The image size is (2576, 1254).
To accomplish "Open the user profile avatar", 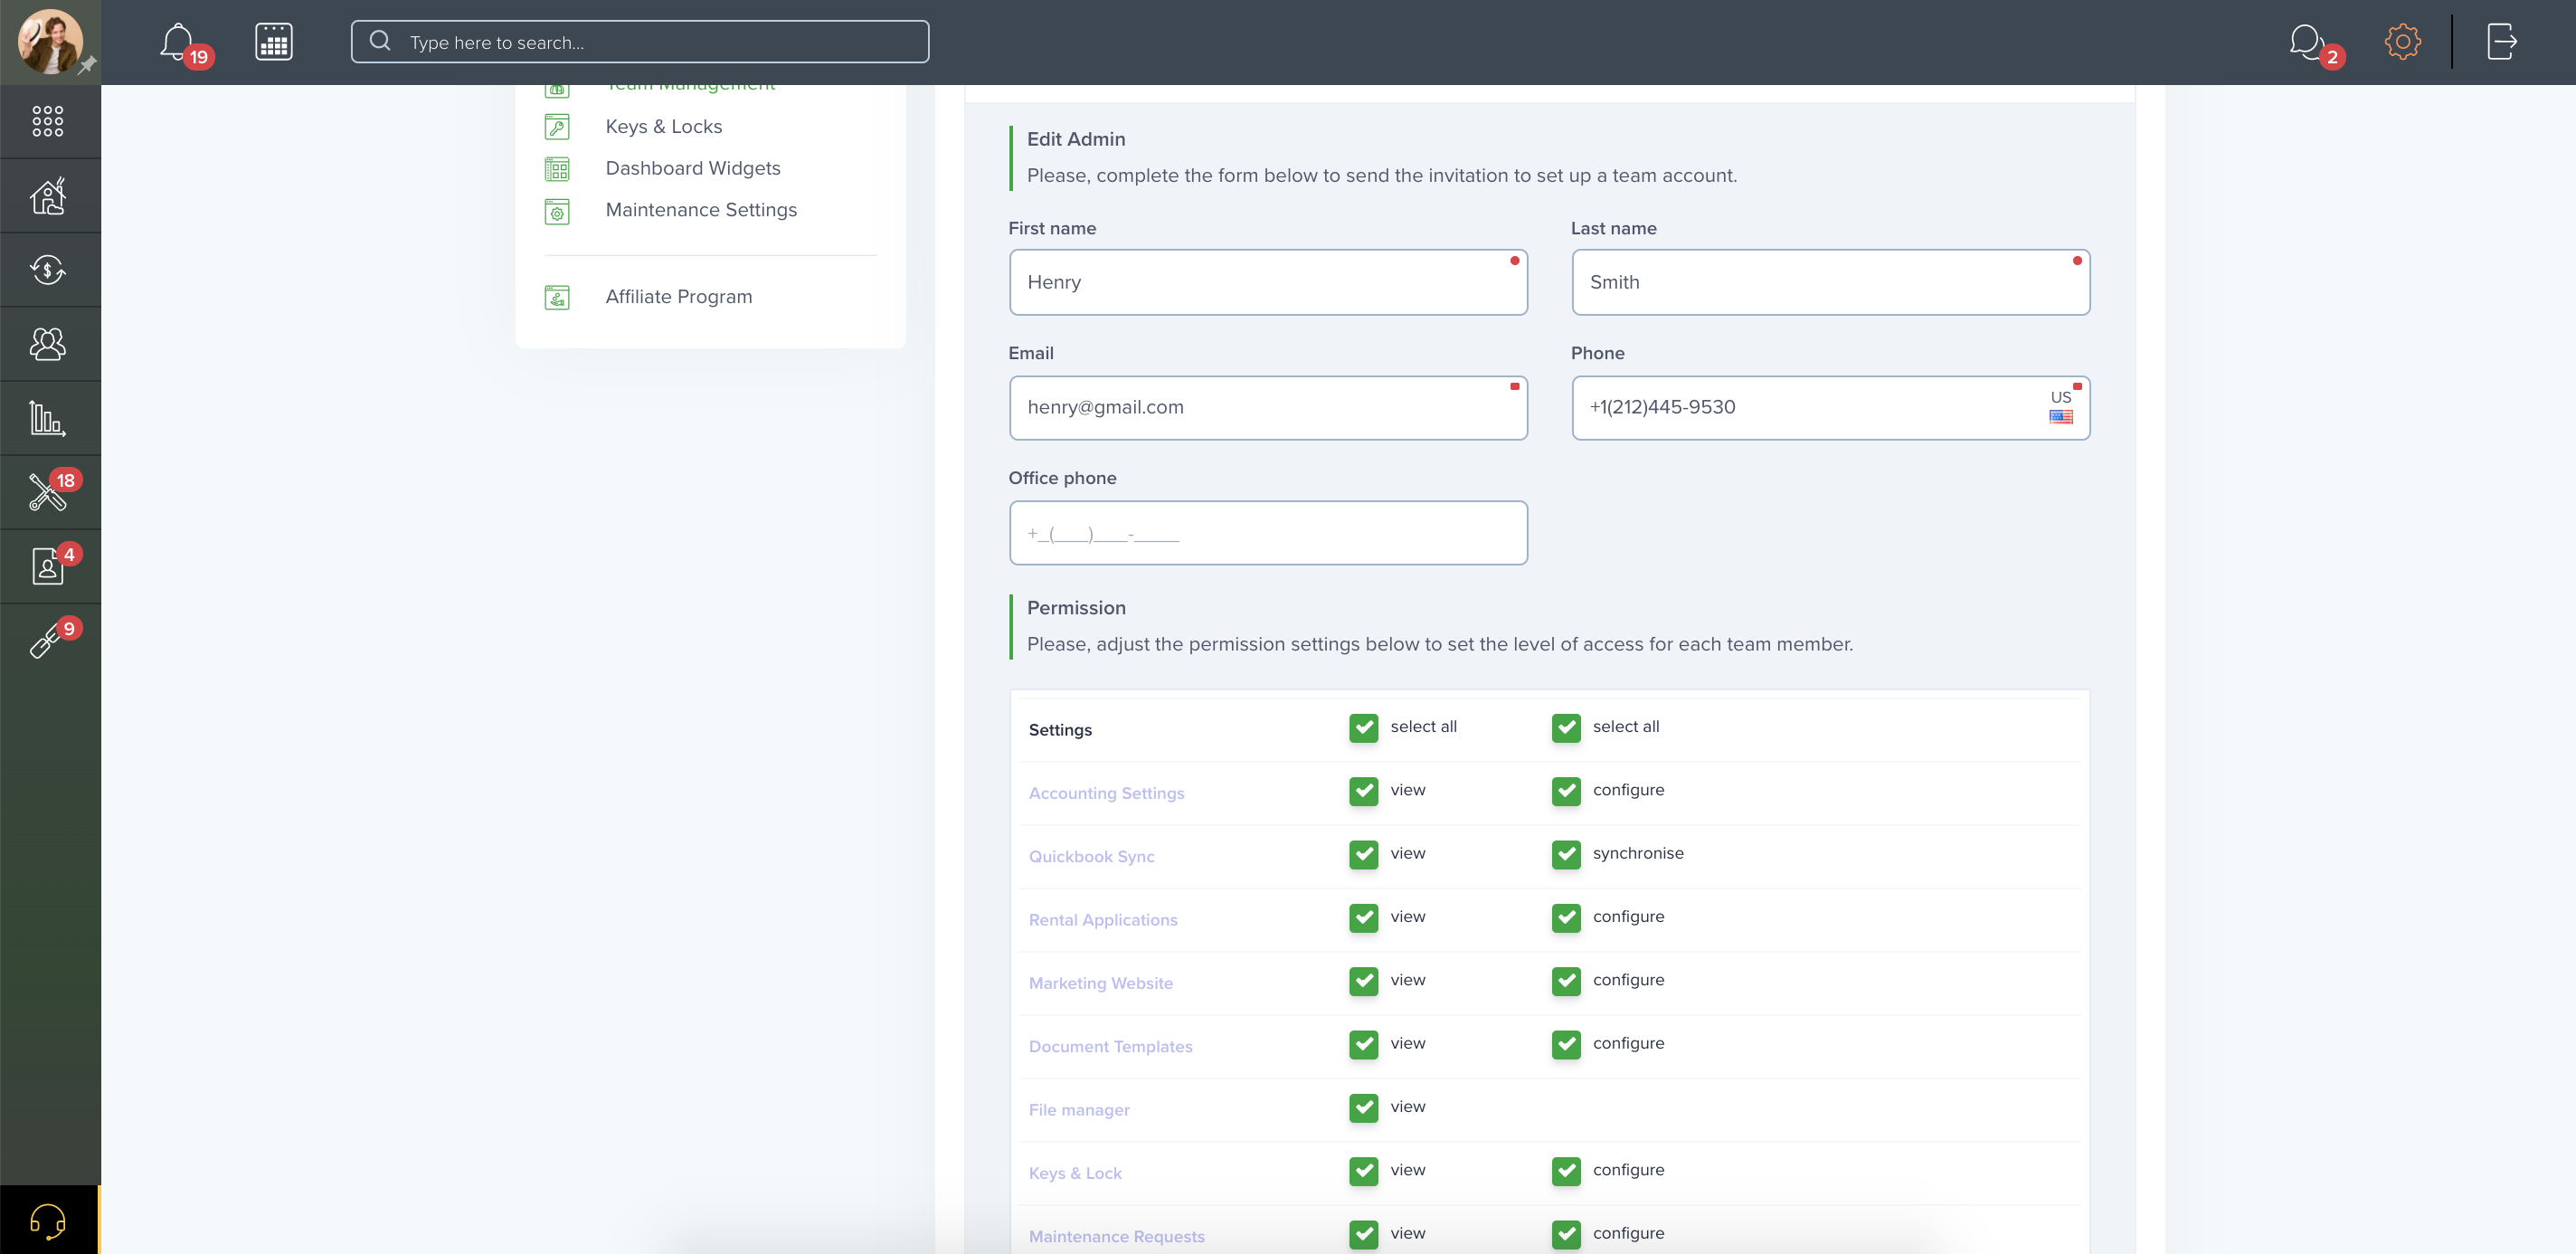I will click(x=50, y=42).
